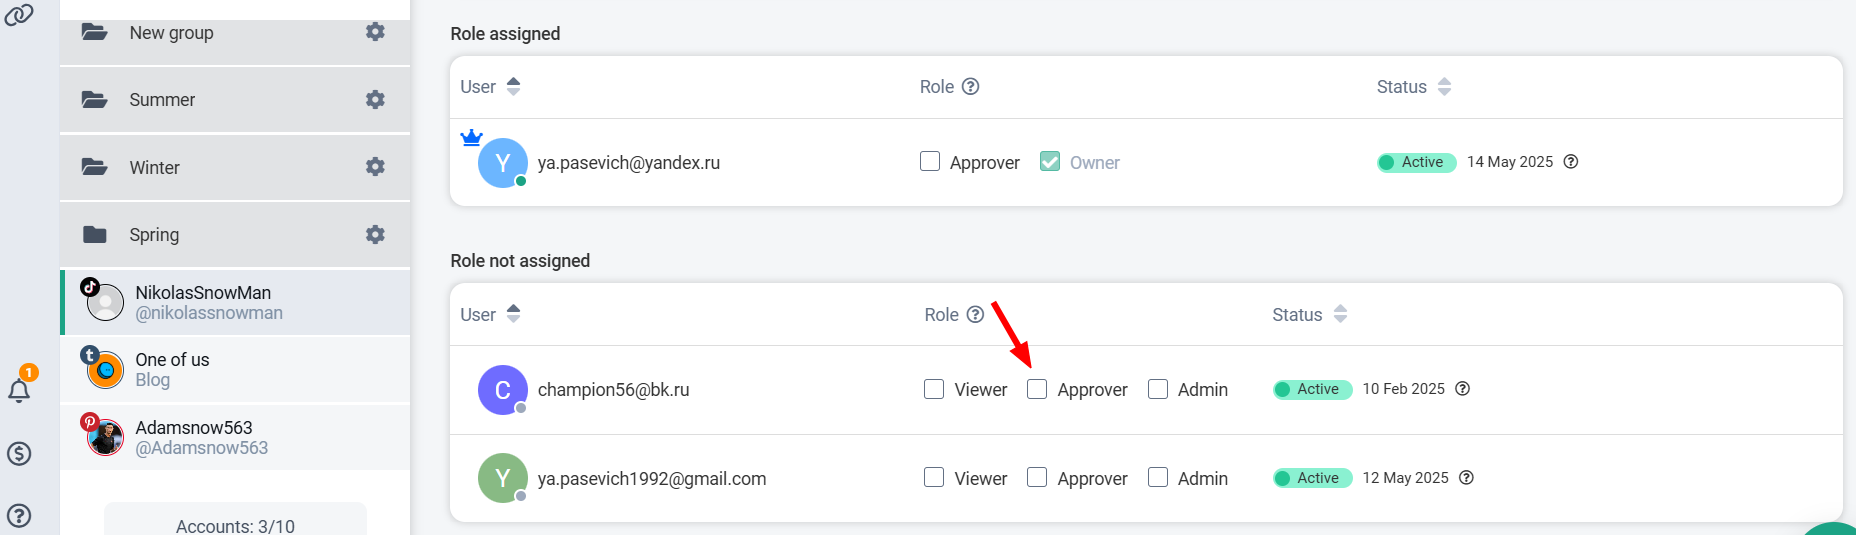Open settings gear for Winter group
The width and height of the screenshot is (1856, 535).
pyautogui.click(x=375, y=167)
